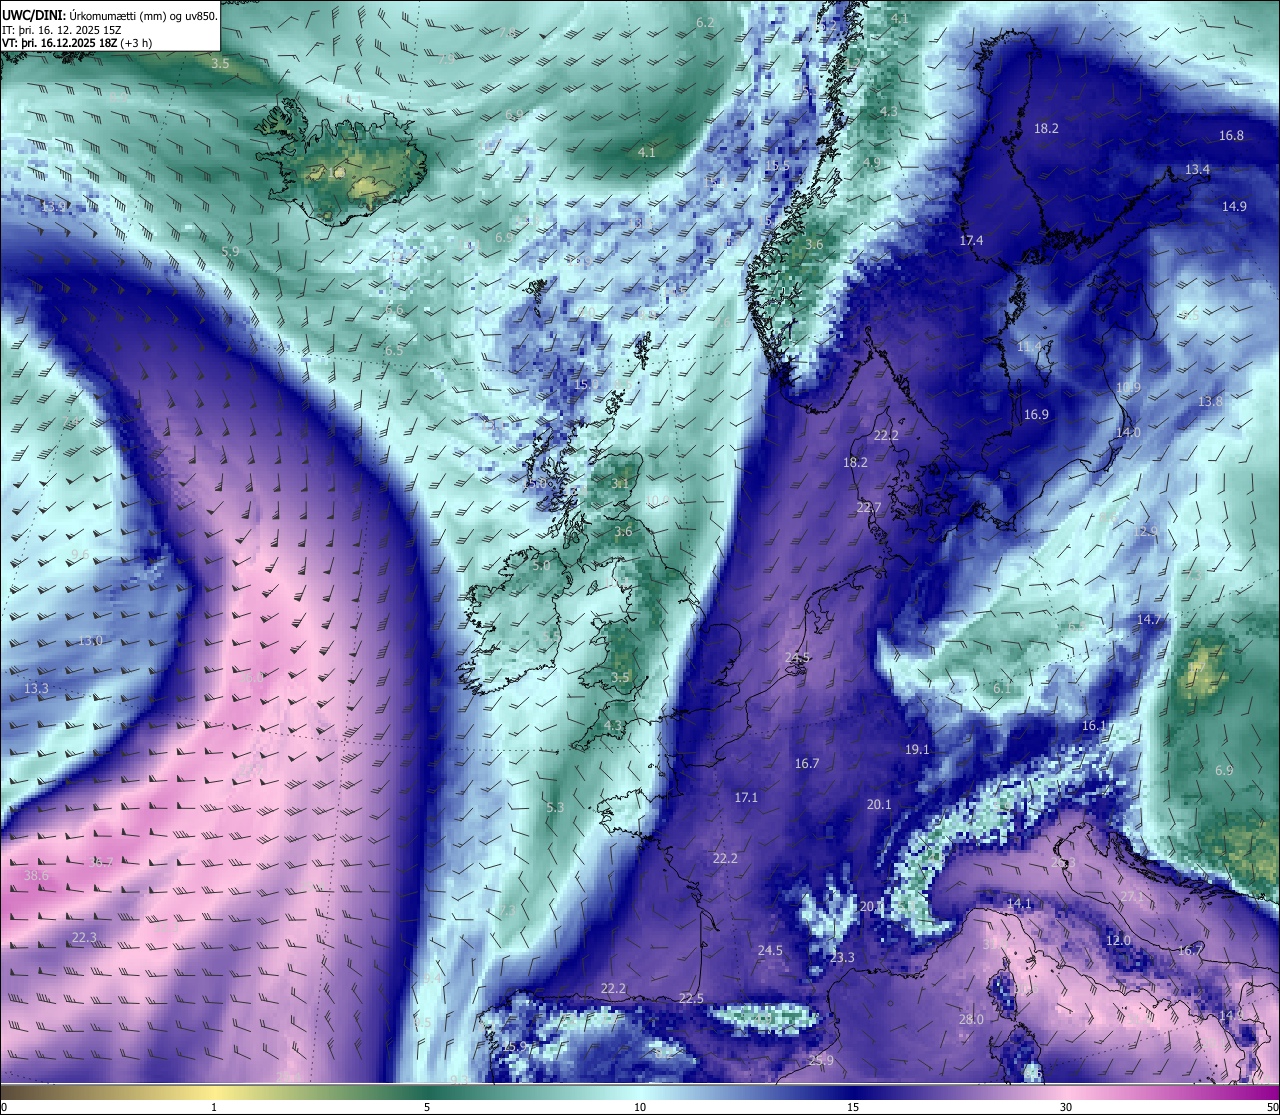Click the 14.1 value on the map

(x=1019, y=903)
